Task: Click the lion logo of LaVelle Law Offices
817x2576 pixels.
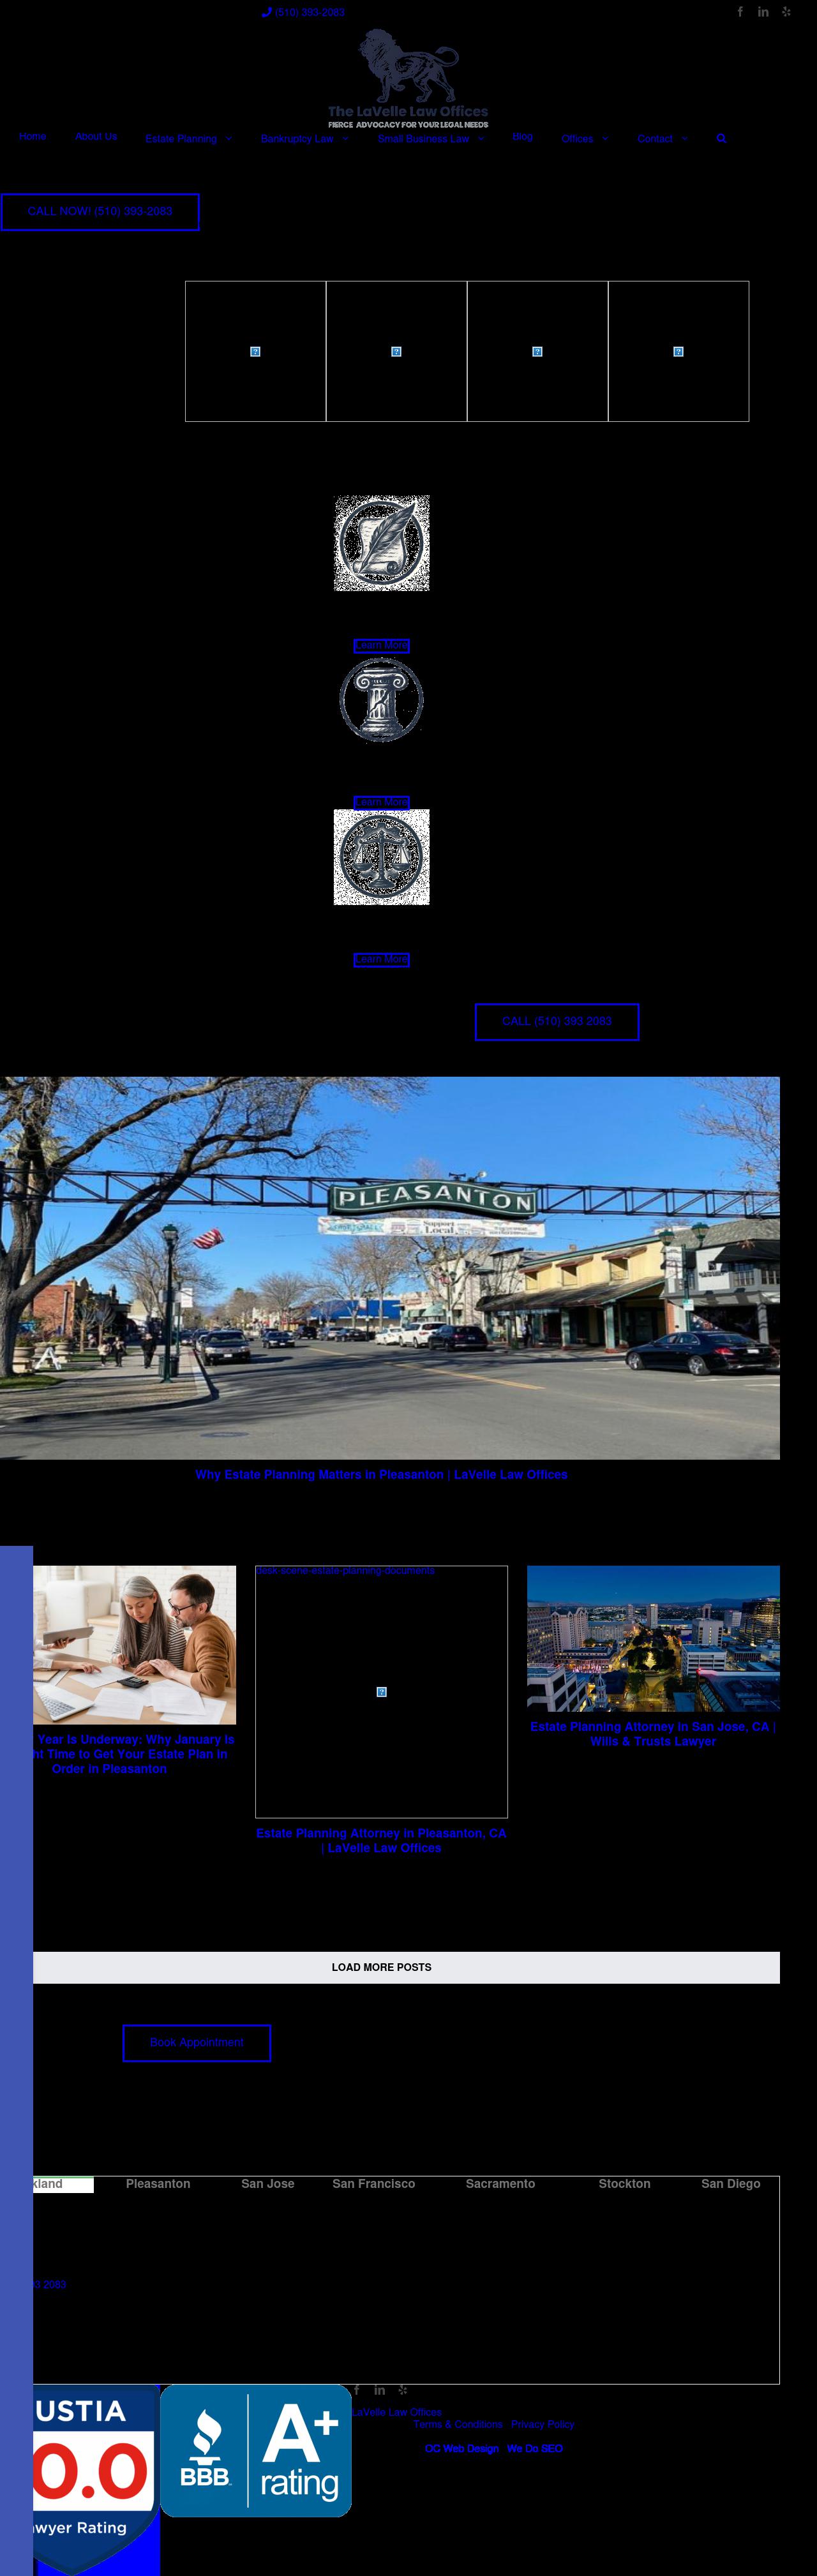Action: pos(408,79)
